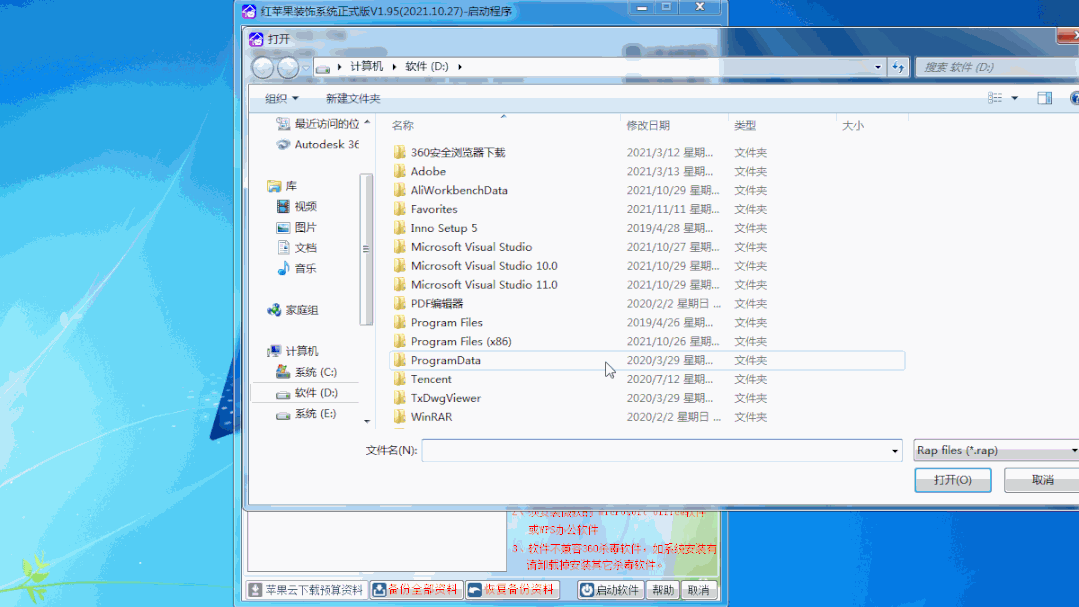Open the 音乐 library
The width and height of the screenshot is (1079, 607).
pos(297,268)
